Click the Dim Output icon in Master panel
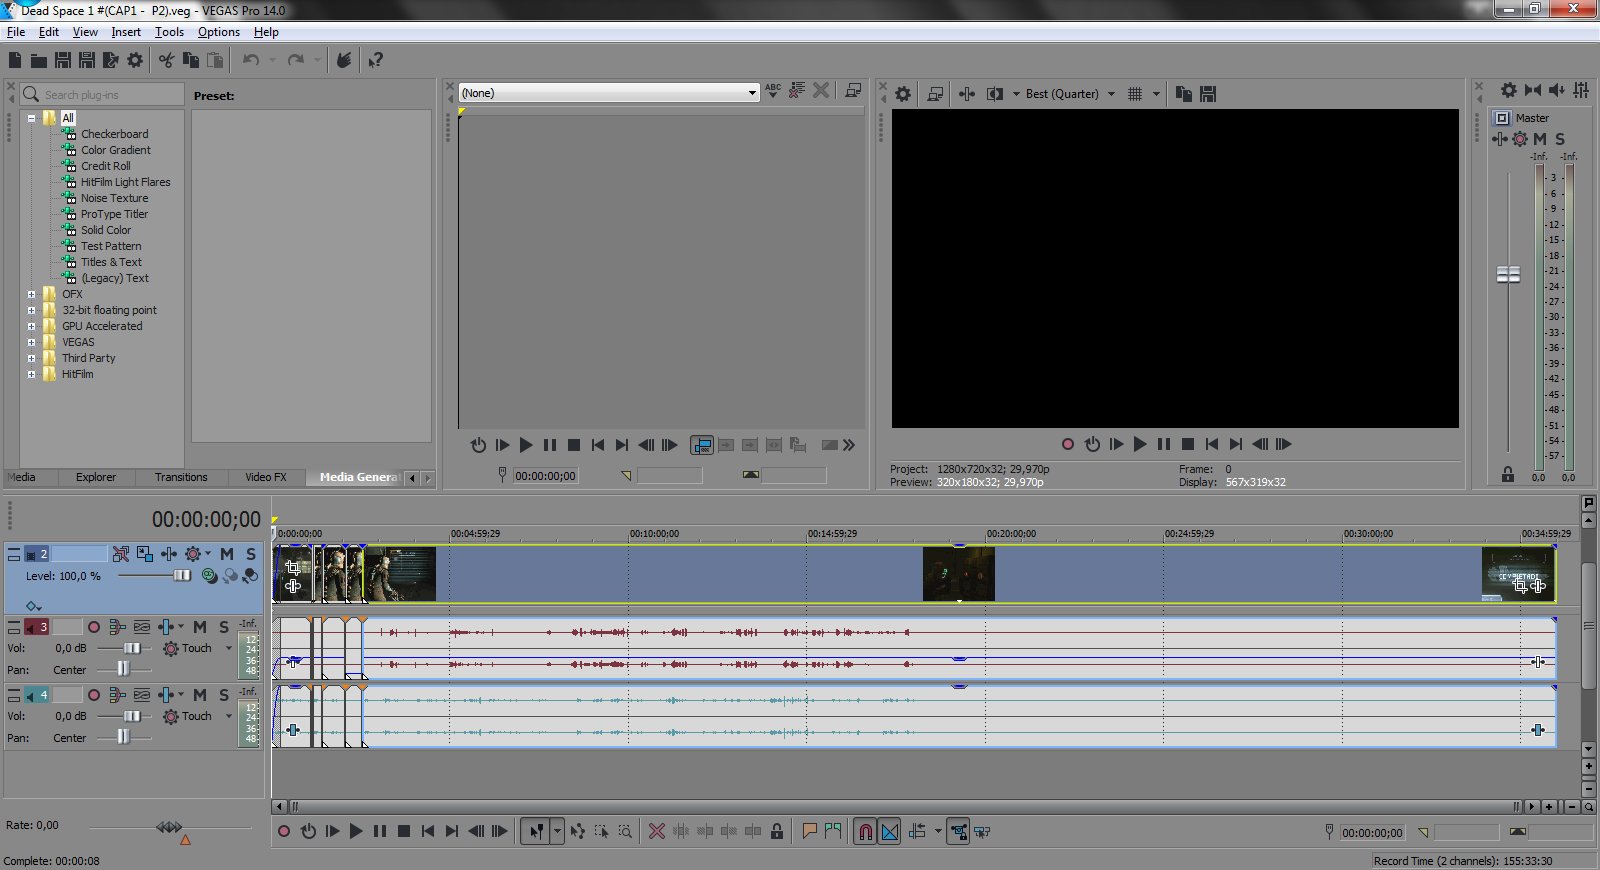This screenshot has height=870, width=1600. click(1557, 90)
